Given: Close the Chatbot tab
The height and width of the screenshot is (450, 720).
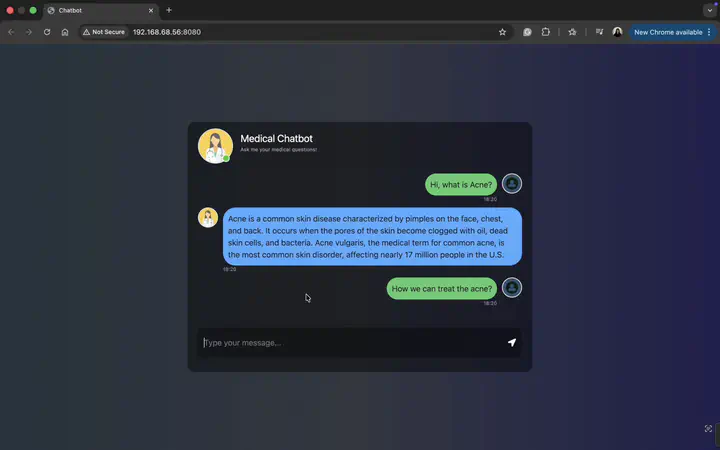Looking at the screenshot, I should tap(151, 10).
